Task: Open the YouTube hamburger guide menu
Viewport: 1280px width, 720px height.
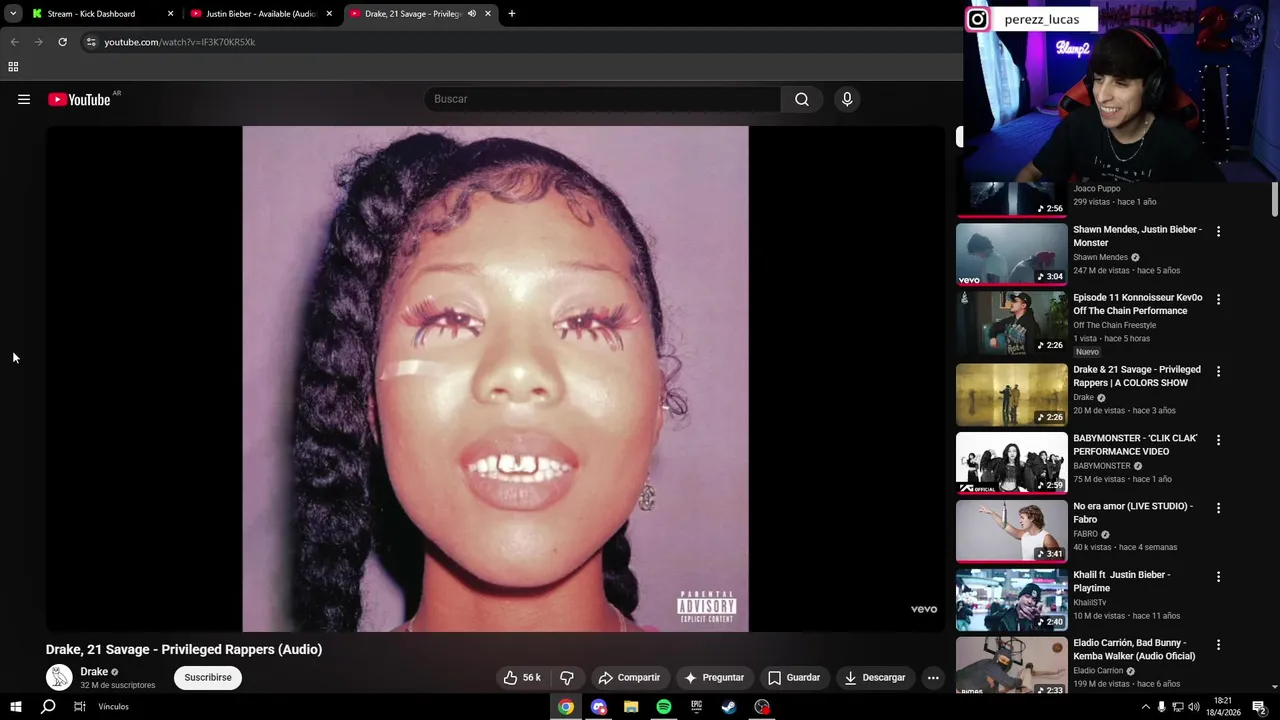Action: (24, 99)
